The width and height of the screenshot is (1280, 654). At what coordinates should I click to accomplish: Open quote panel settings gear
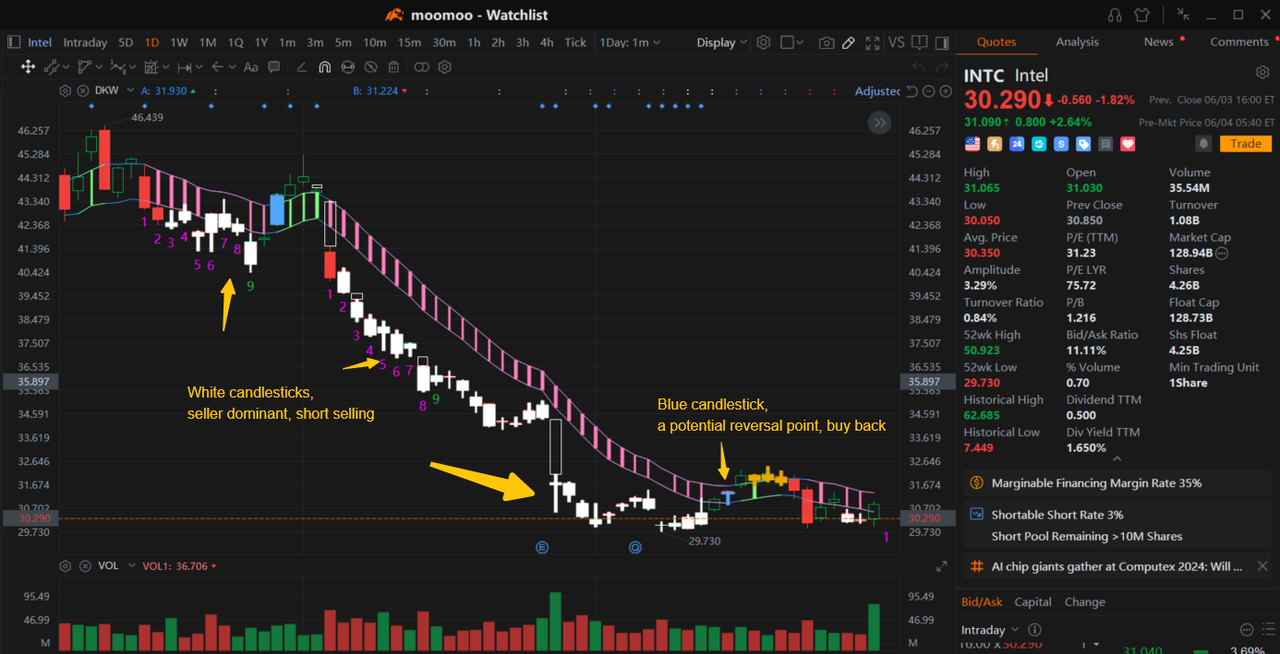(x=1262, y=73)
